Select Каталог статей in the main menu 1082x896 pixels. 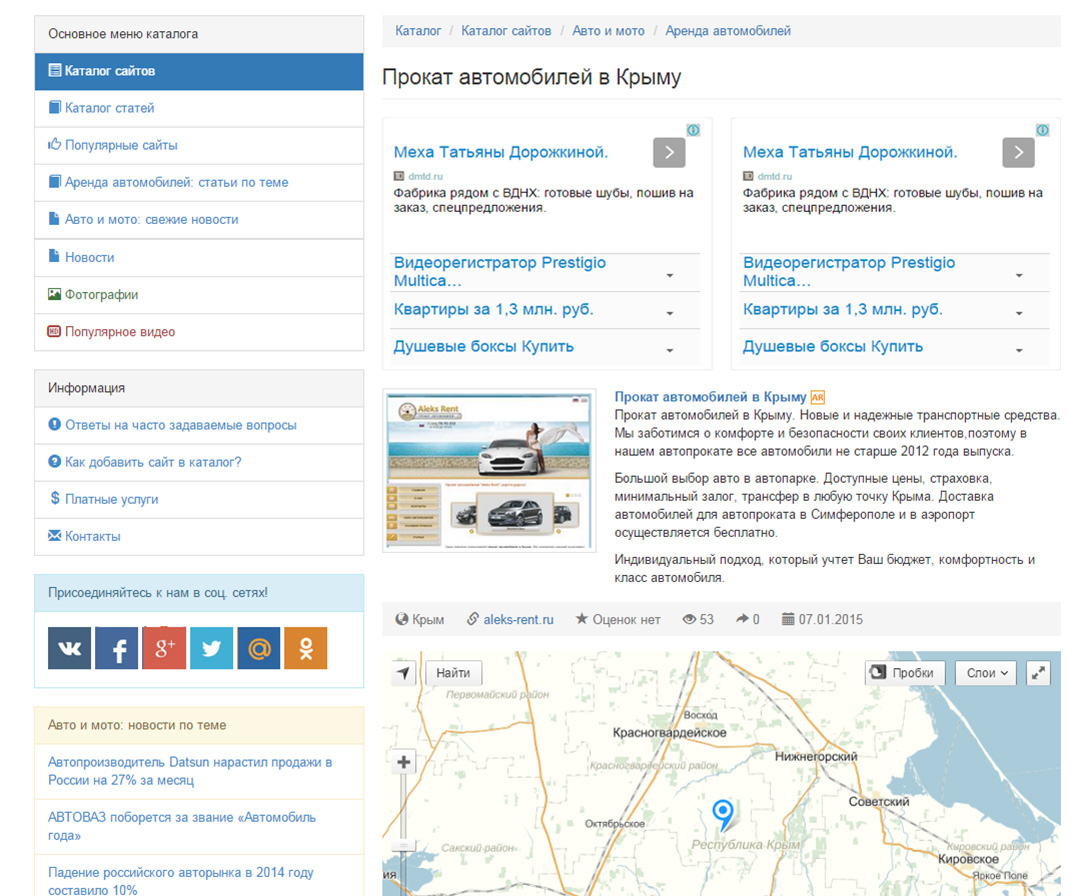click(x=109, y=108)
